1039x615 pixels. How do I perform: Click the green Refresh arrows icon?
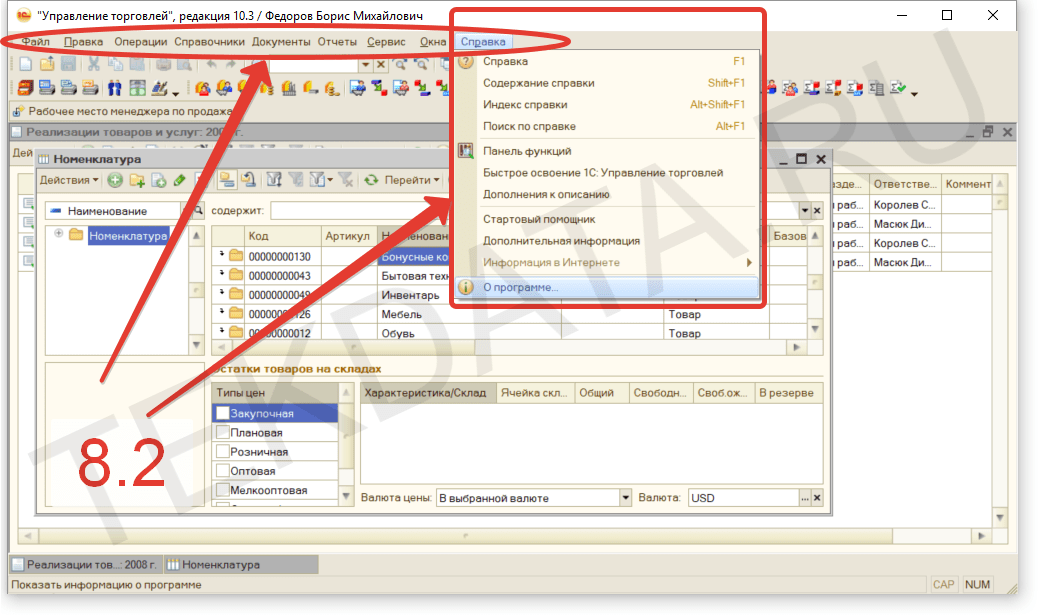click(371, 180)
